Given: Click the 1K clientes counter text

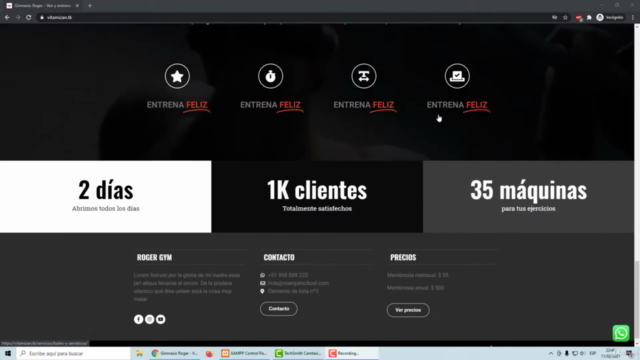Looking at the screenshot, I should tap(317, 190).
